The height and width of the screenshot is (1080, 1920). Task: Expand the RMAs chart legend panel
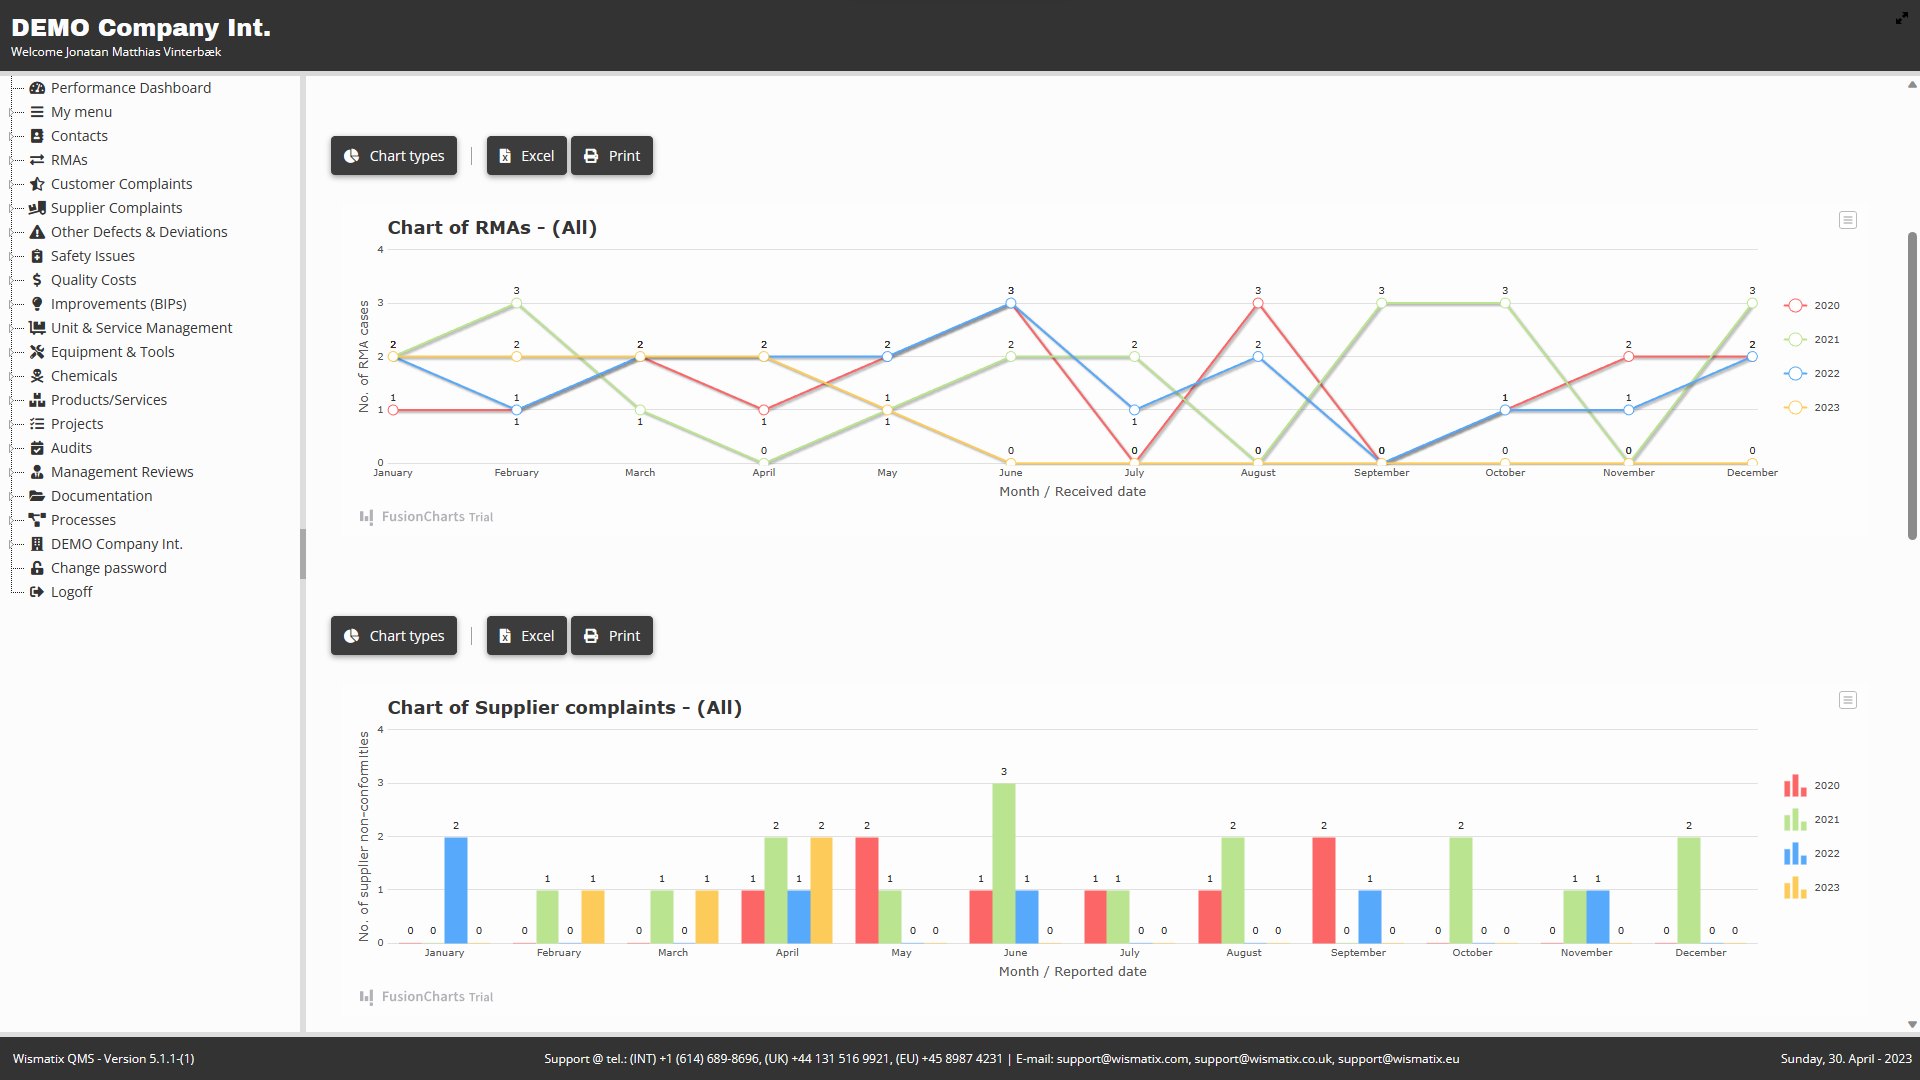(x=1849, y=220)
